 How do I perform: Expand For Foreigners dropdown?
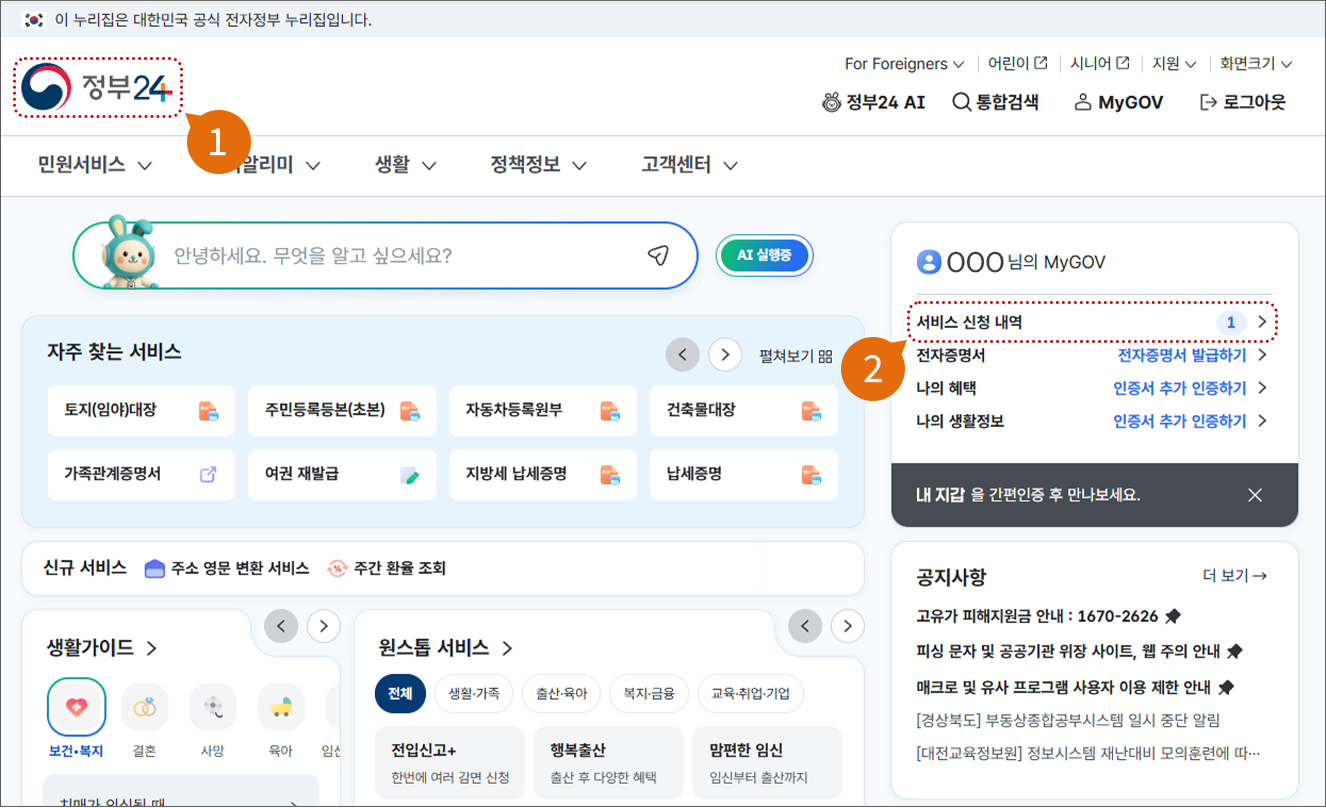904,64
